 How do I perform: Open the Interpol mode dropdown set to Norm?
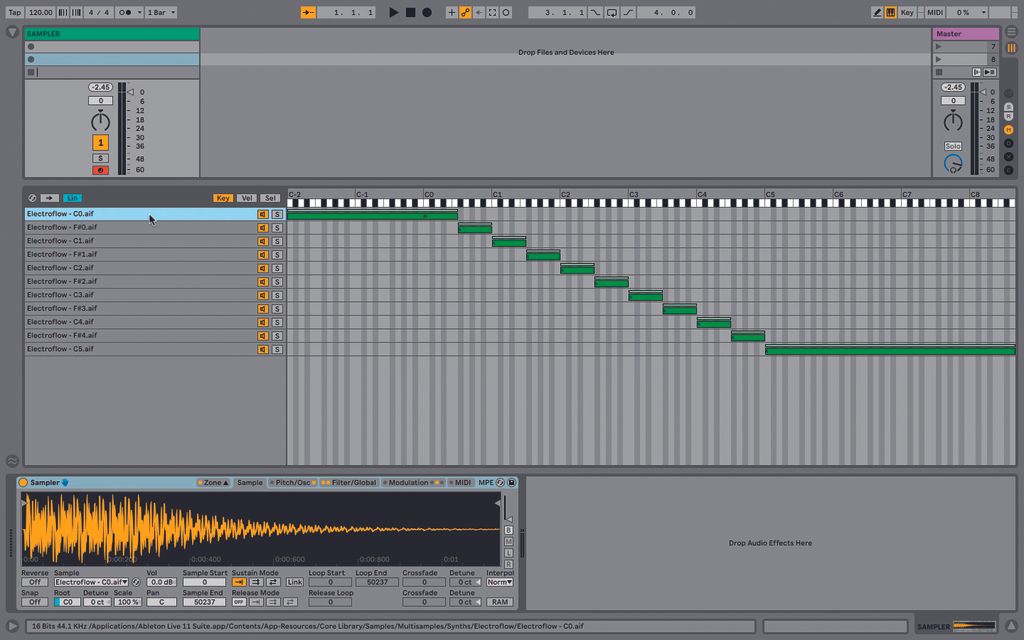tap(499, 581)
